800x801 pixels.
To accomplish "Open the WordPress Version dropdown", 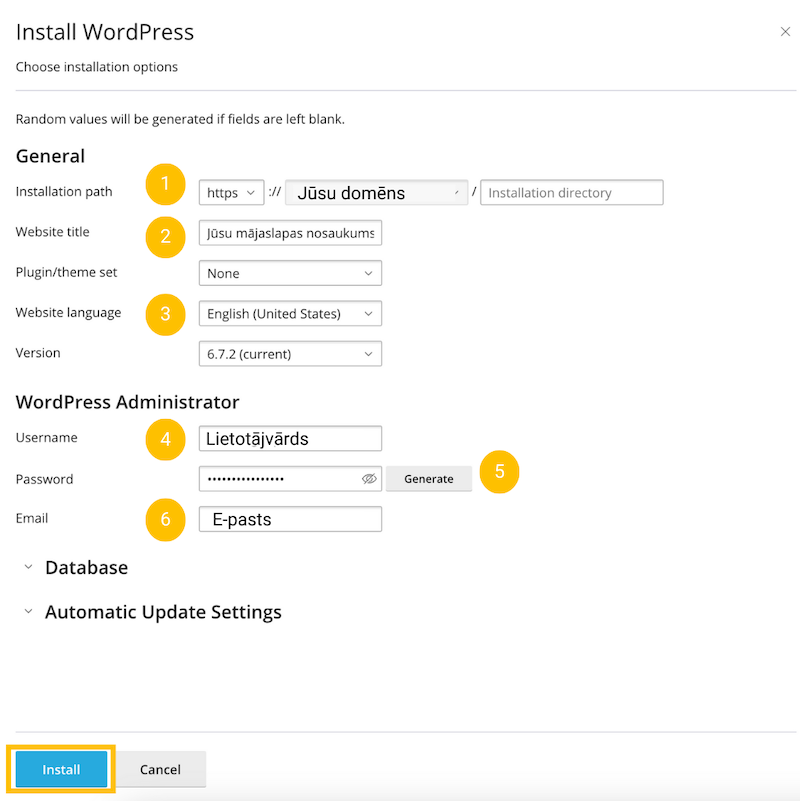I will pyautogui.click(x=290, y=354).
